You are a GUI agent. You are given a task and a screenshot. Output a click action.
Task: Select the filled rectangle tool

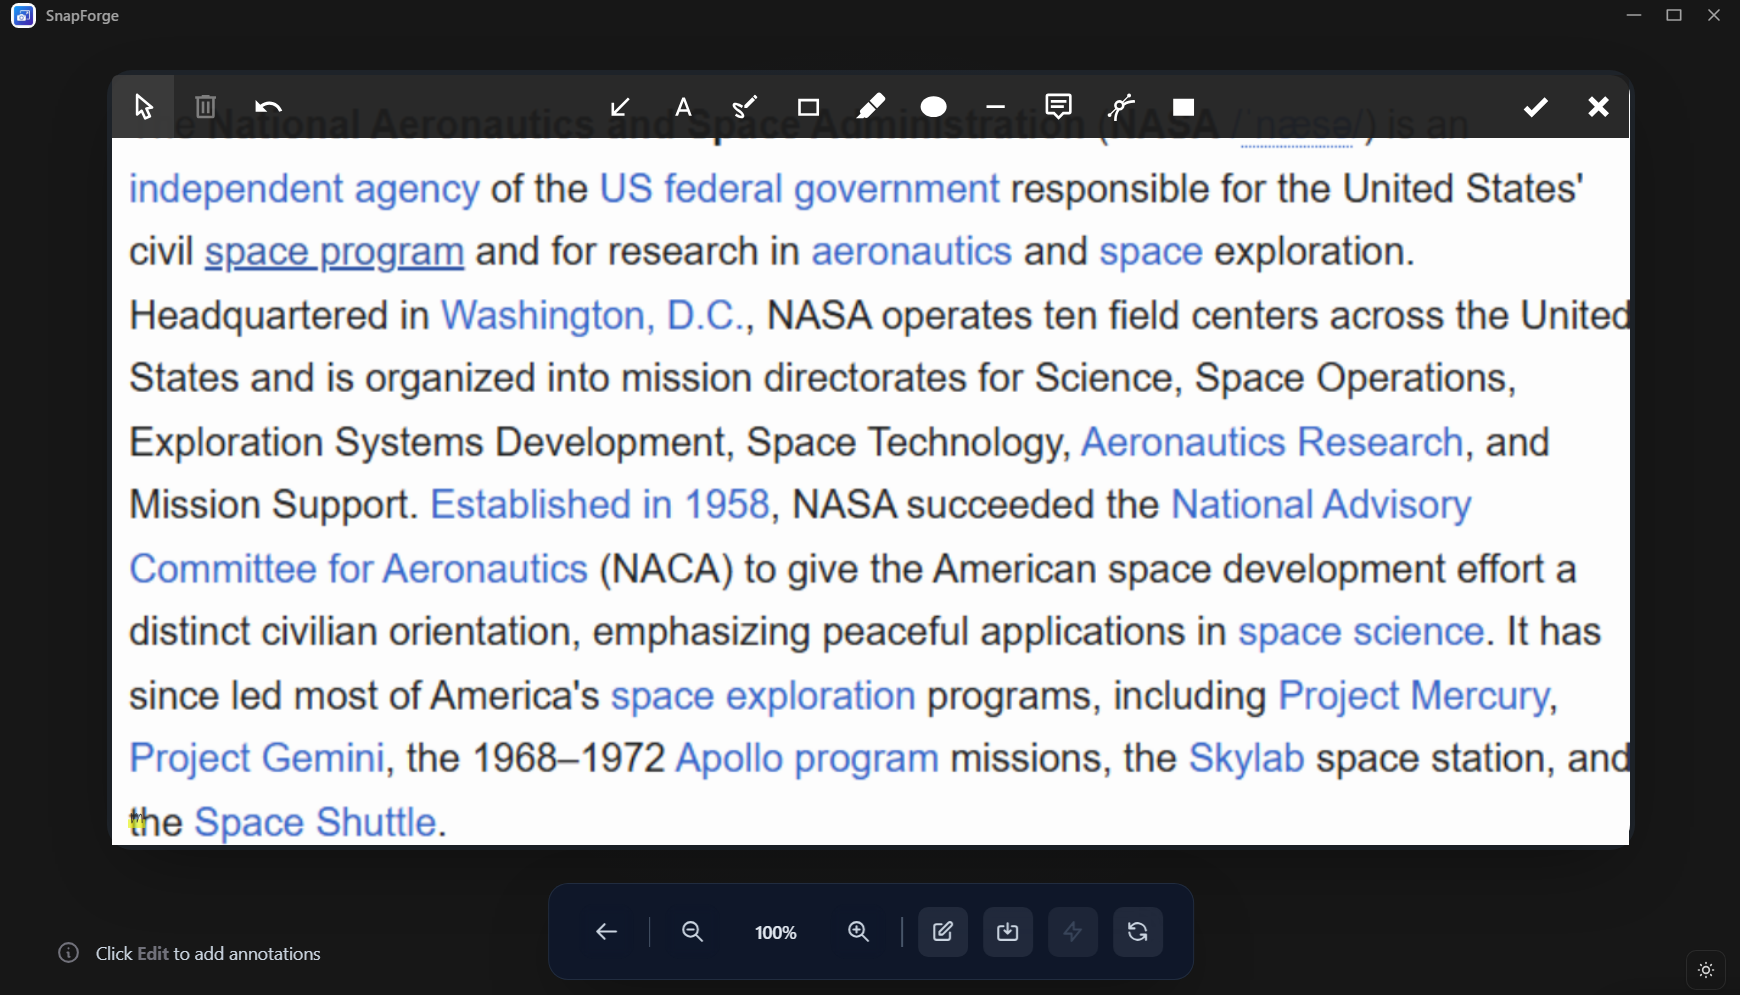(1184, 107)
